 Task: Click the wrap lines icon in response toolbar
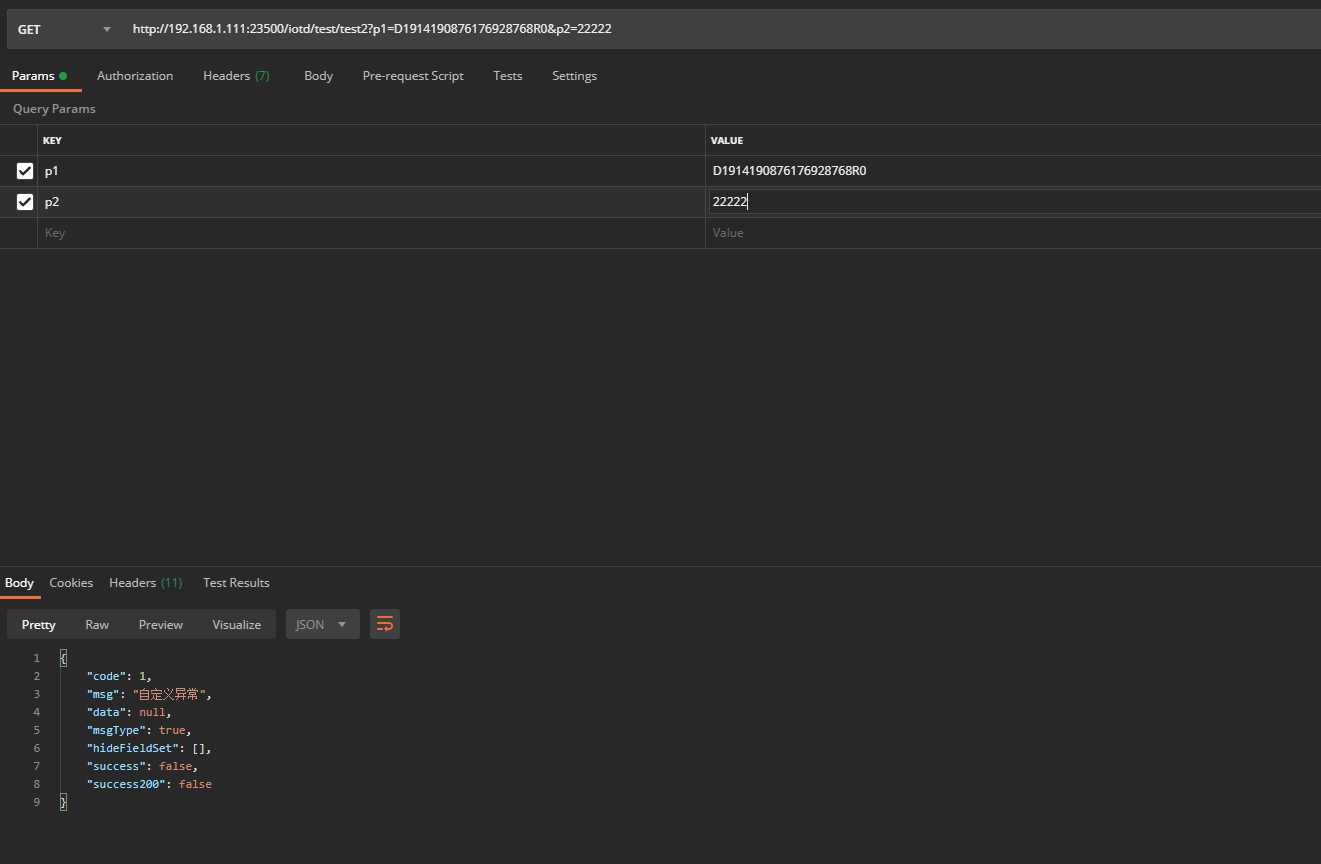pyautogui.click(x=385, y=624)
